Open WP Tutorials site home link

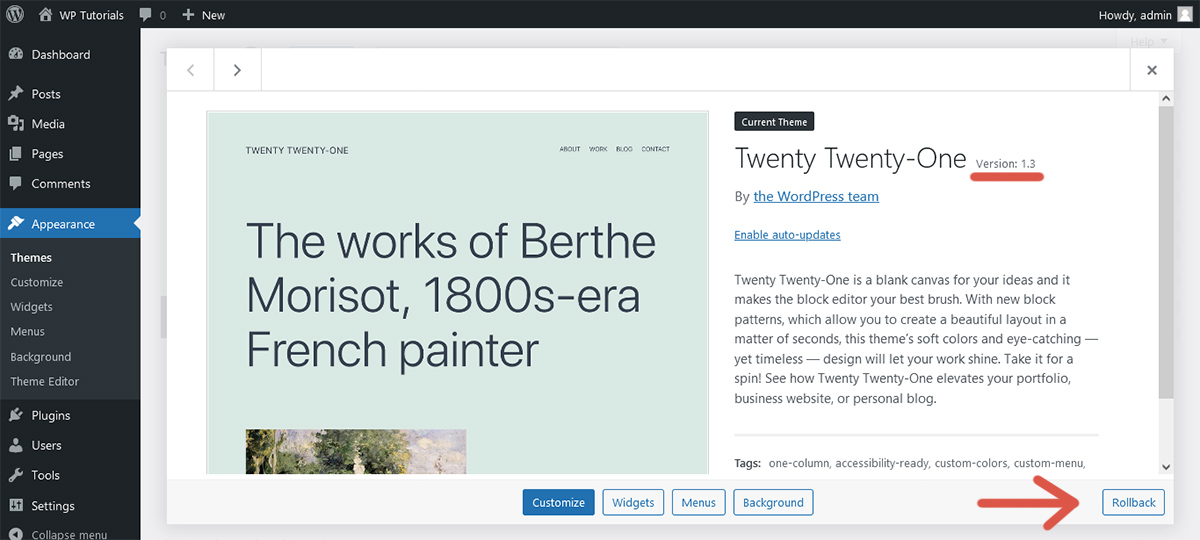click(80, 15)
